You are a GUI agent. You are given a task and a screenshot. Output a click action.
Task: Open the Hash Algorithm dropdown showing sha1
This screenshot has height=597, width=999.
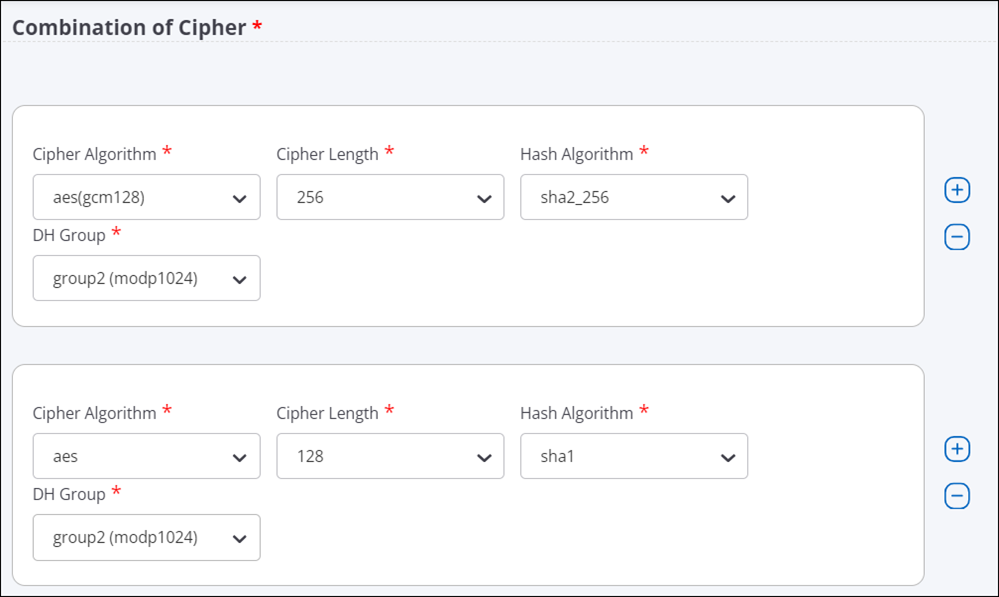click(634, 456)
